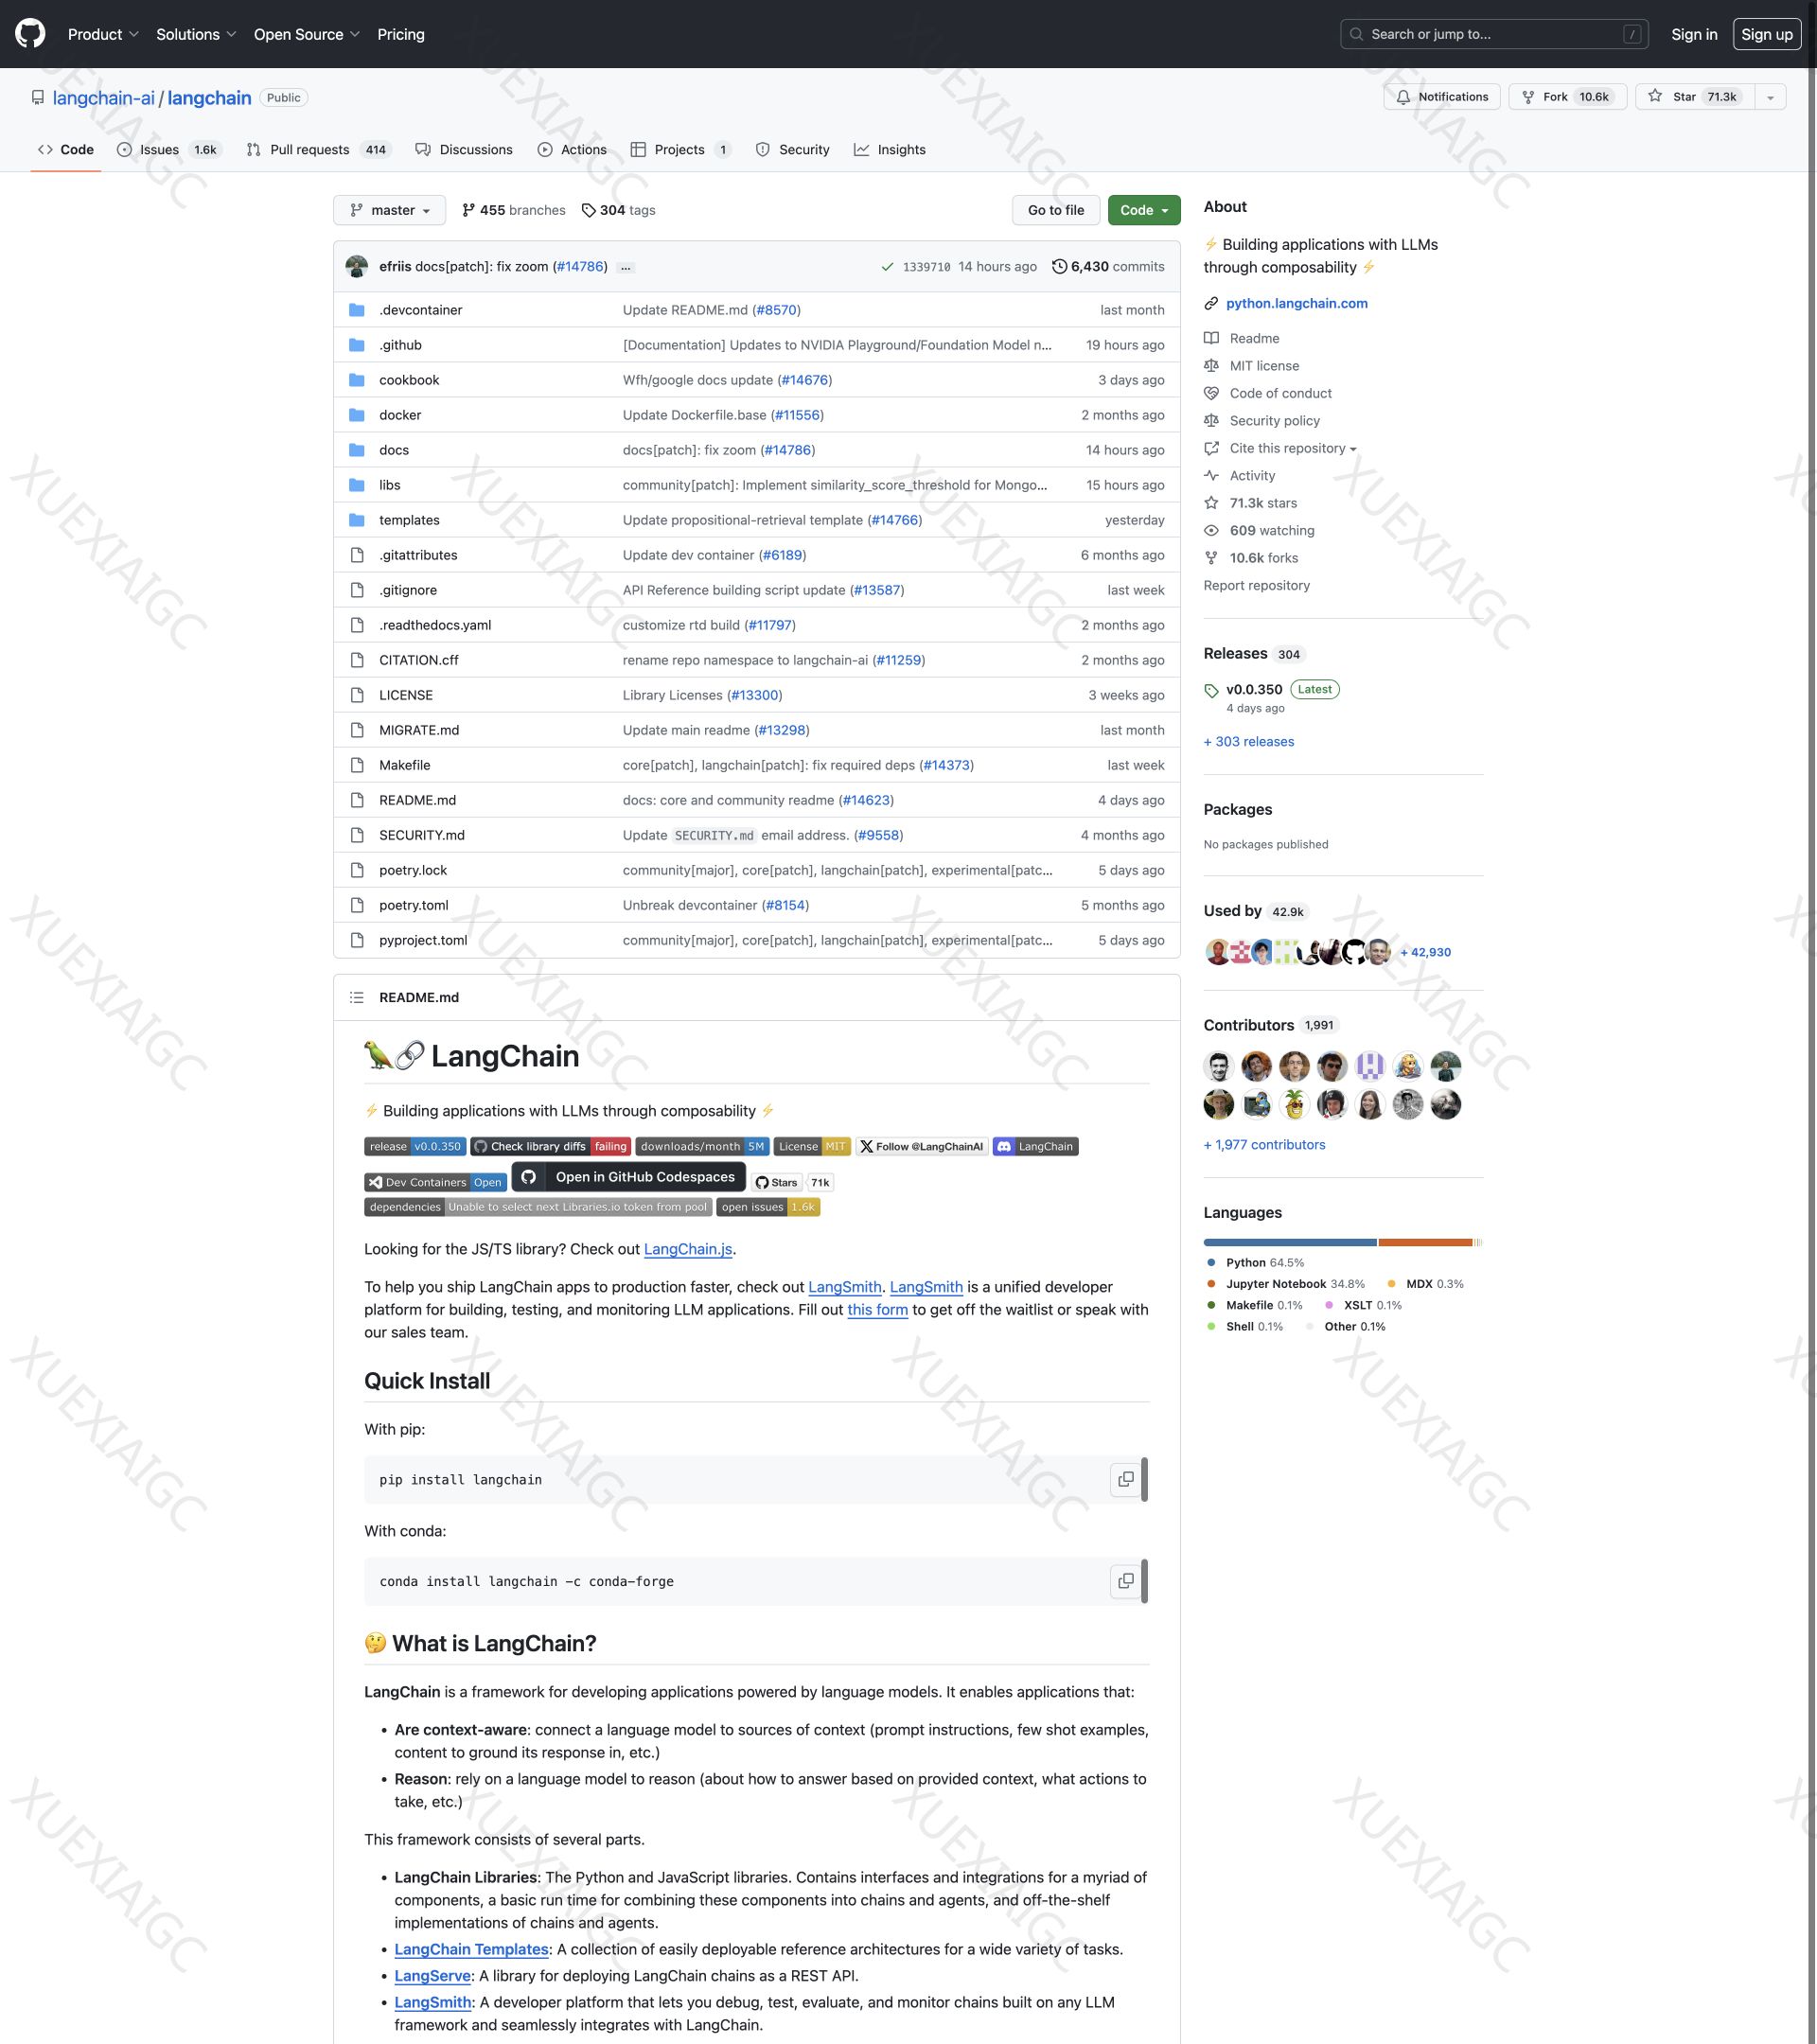
Task: Expand the green Code dropdown
Action: click(1143, 210)
